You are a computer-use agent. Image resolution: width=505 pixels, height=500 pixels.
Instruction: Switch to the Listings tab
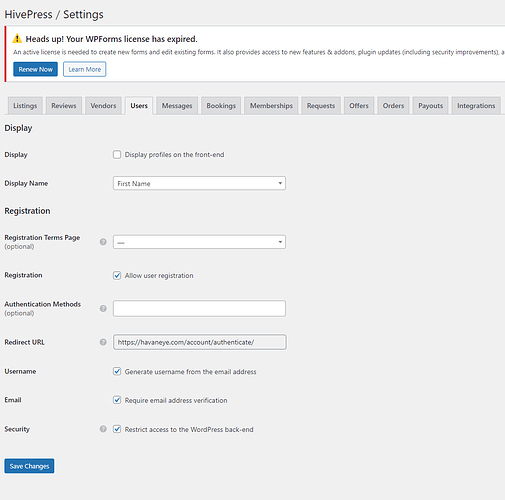tap(25, 106)
